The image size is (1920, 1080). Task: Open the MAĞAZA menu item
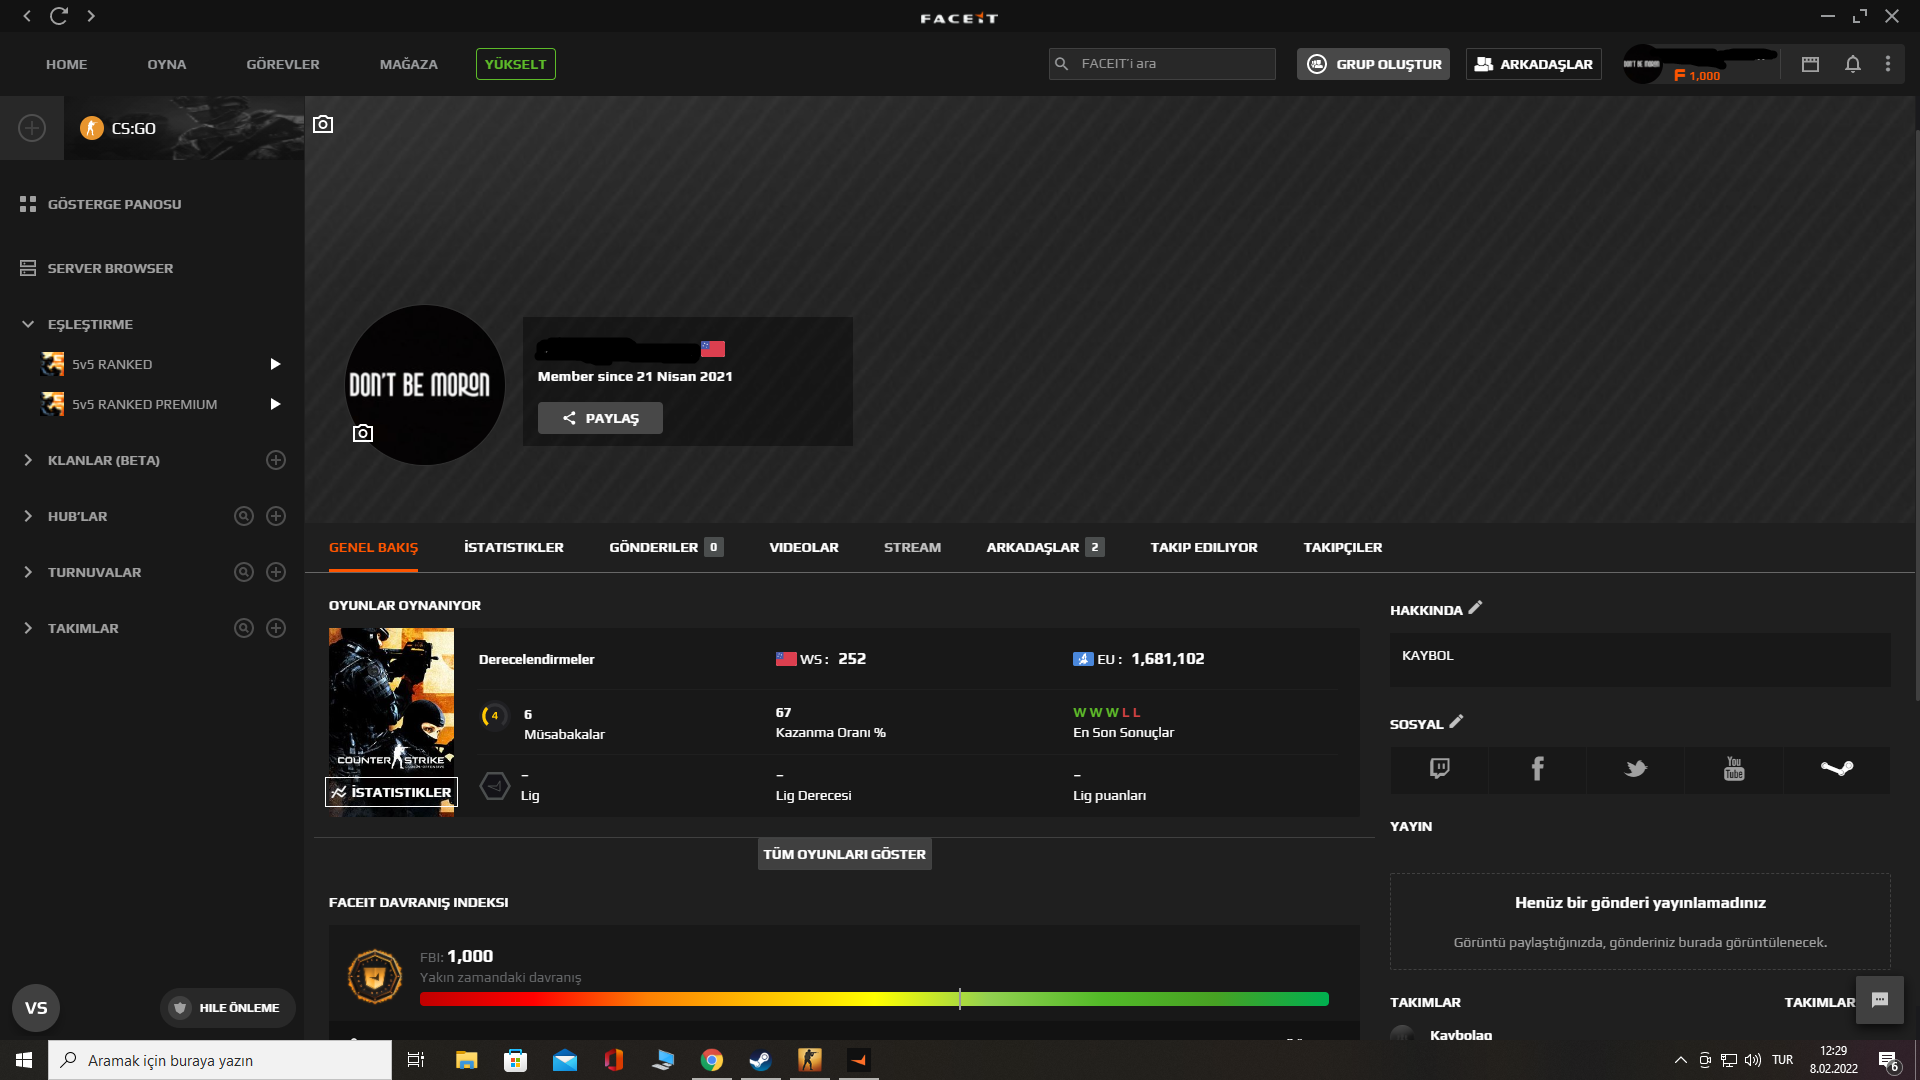point(408,64)
